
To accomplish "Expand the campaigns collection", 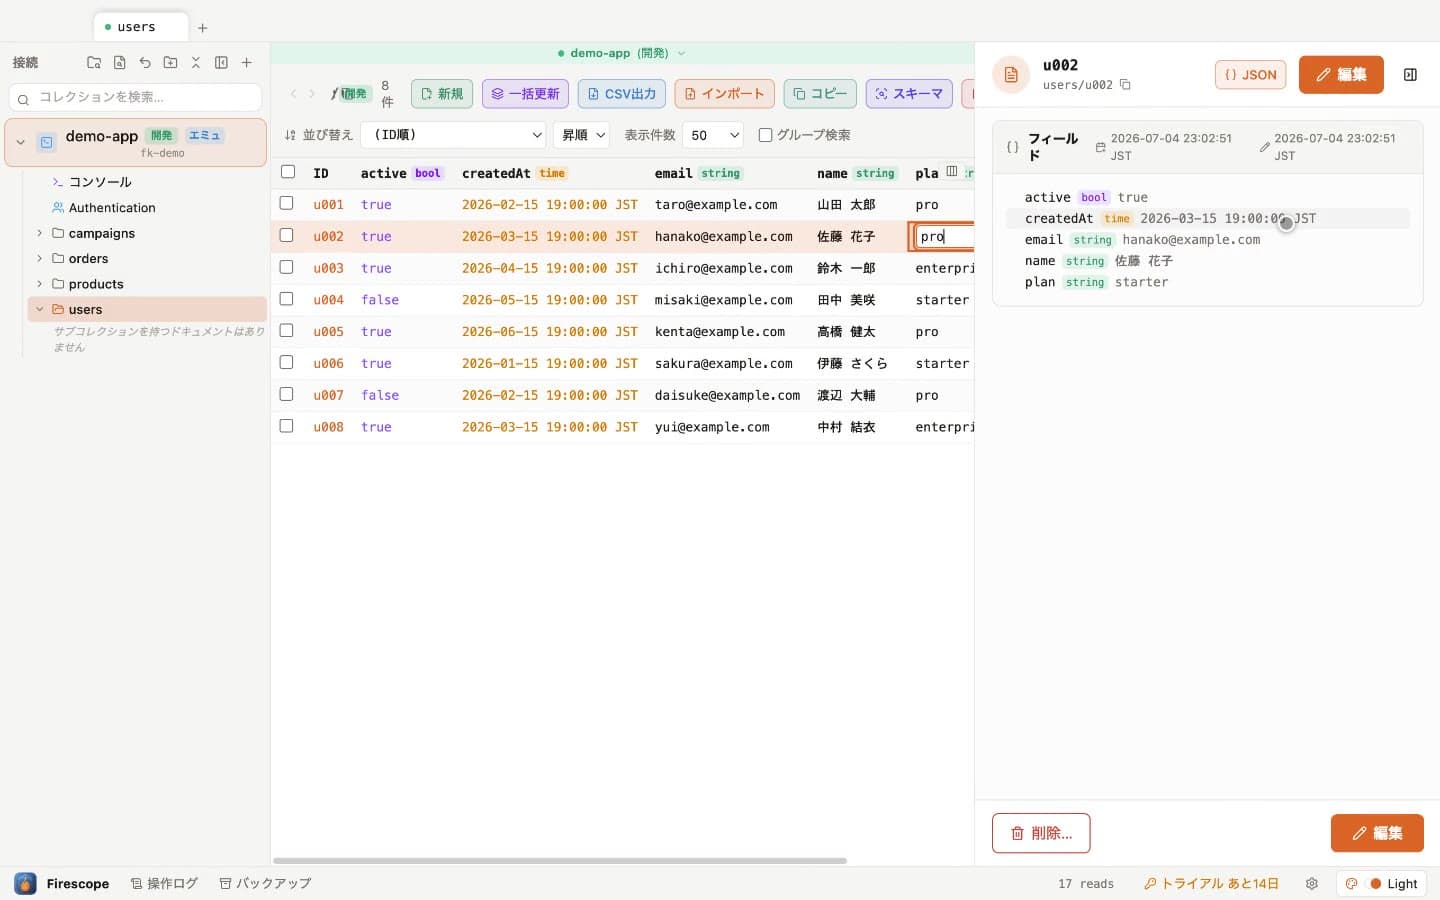I will pyautogui.click(x=40, y=233).
